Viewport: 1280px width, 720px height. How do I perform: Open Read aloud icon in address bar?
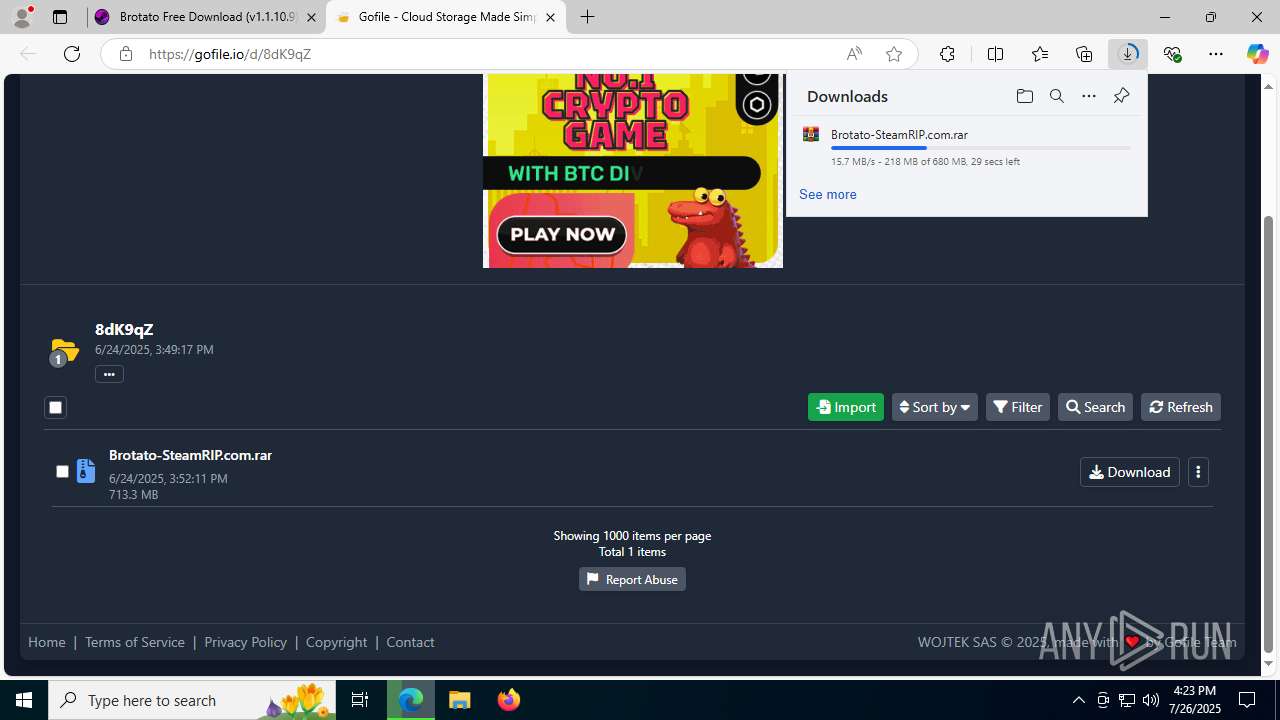pyautogui.click(x=854, y=54)
